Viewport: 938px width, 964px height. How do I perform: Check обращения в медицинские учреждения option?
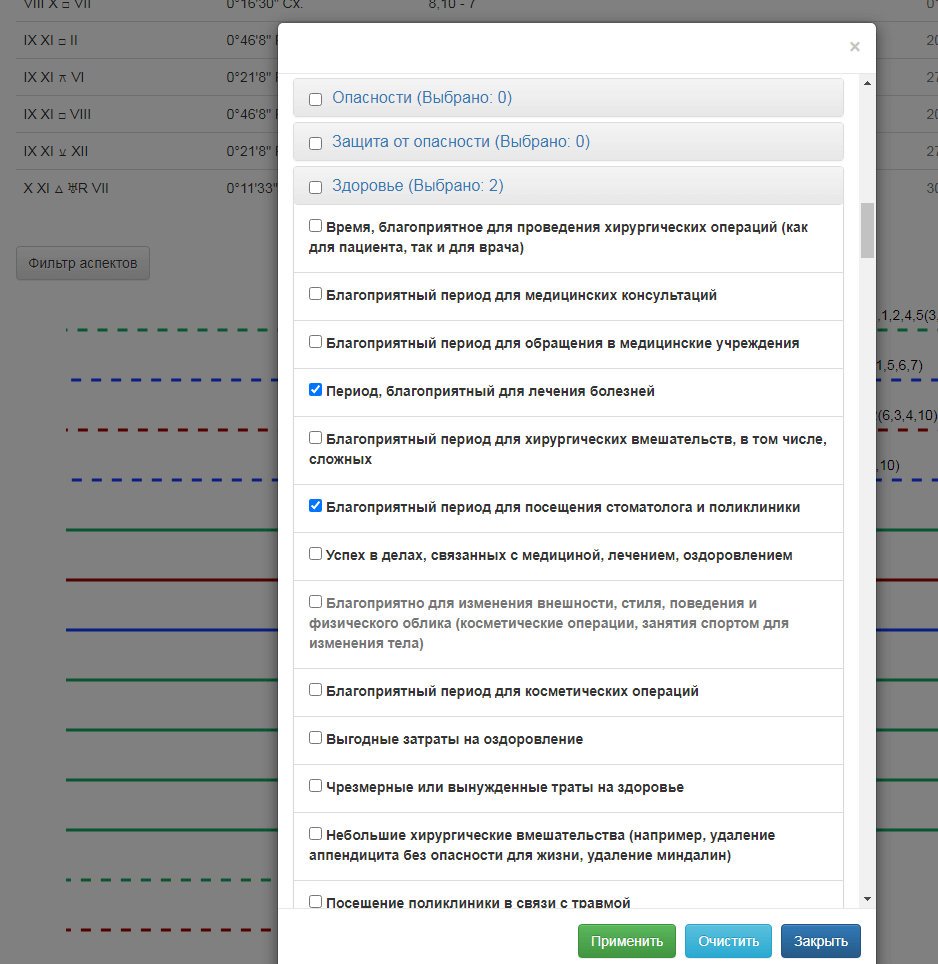pos(315,342)
